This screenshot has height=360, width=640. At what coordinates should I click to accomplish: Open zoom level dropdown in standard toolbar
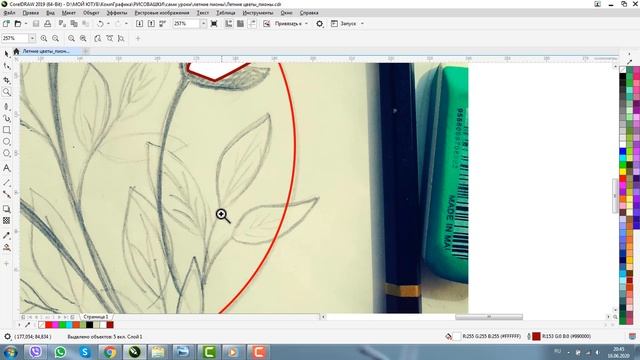point(203,24)
